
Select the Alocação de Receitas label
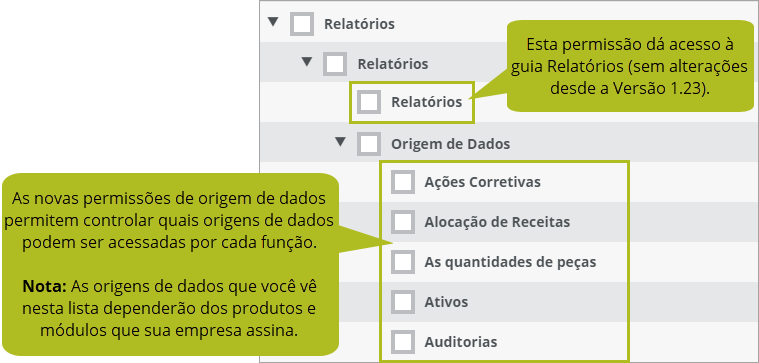[x=497, y=222]
